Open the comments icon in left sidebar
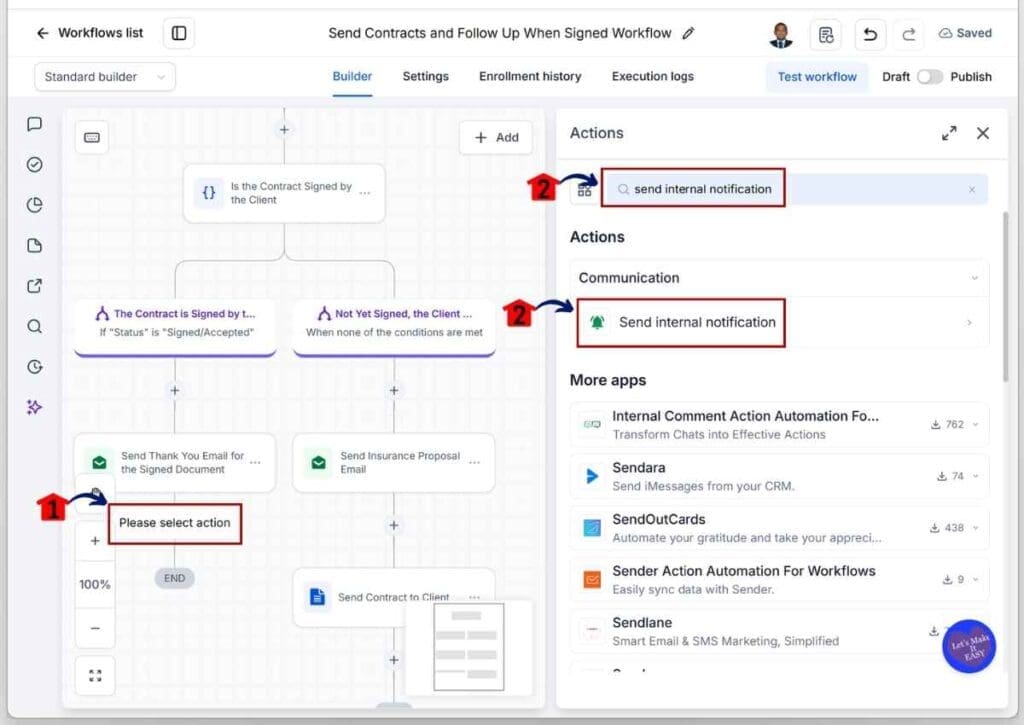The height and width of the screenshot is (725, 1024). coord(35,124)
